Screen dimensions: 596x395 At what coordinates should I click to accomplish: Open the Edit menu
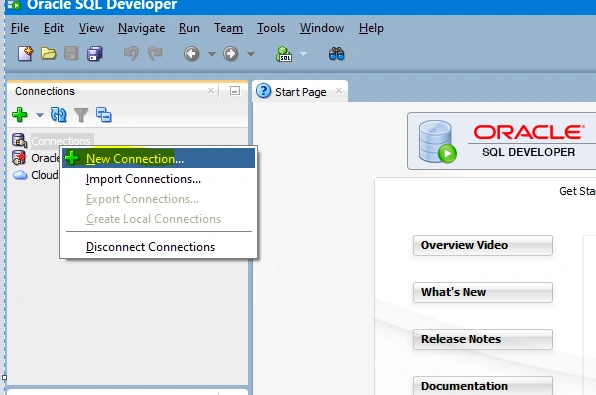click(x=54, y=28)
